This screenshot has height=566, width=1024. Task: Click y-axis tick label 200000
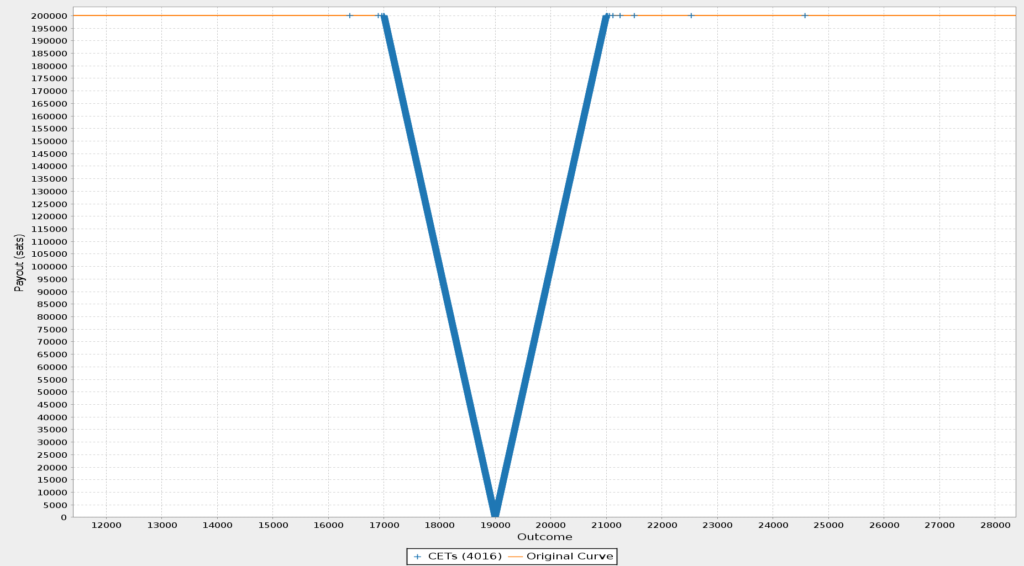point(51,16)
